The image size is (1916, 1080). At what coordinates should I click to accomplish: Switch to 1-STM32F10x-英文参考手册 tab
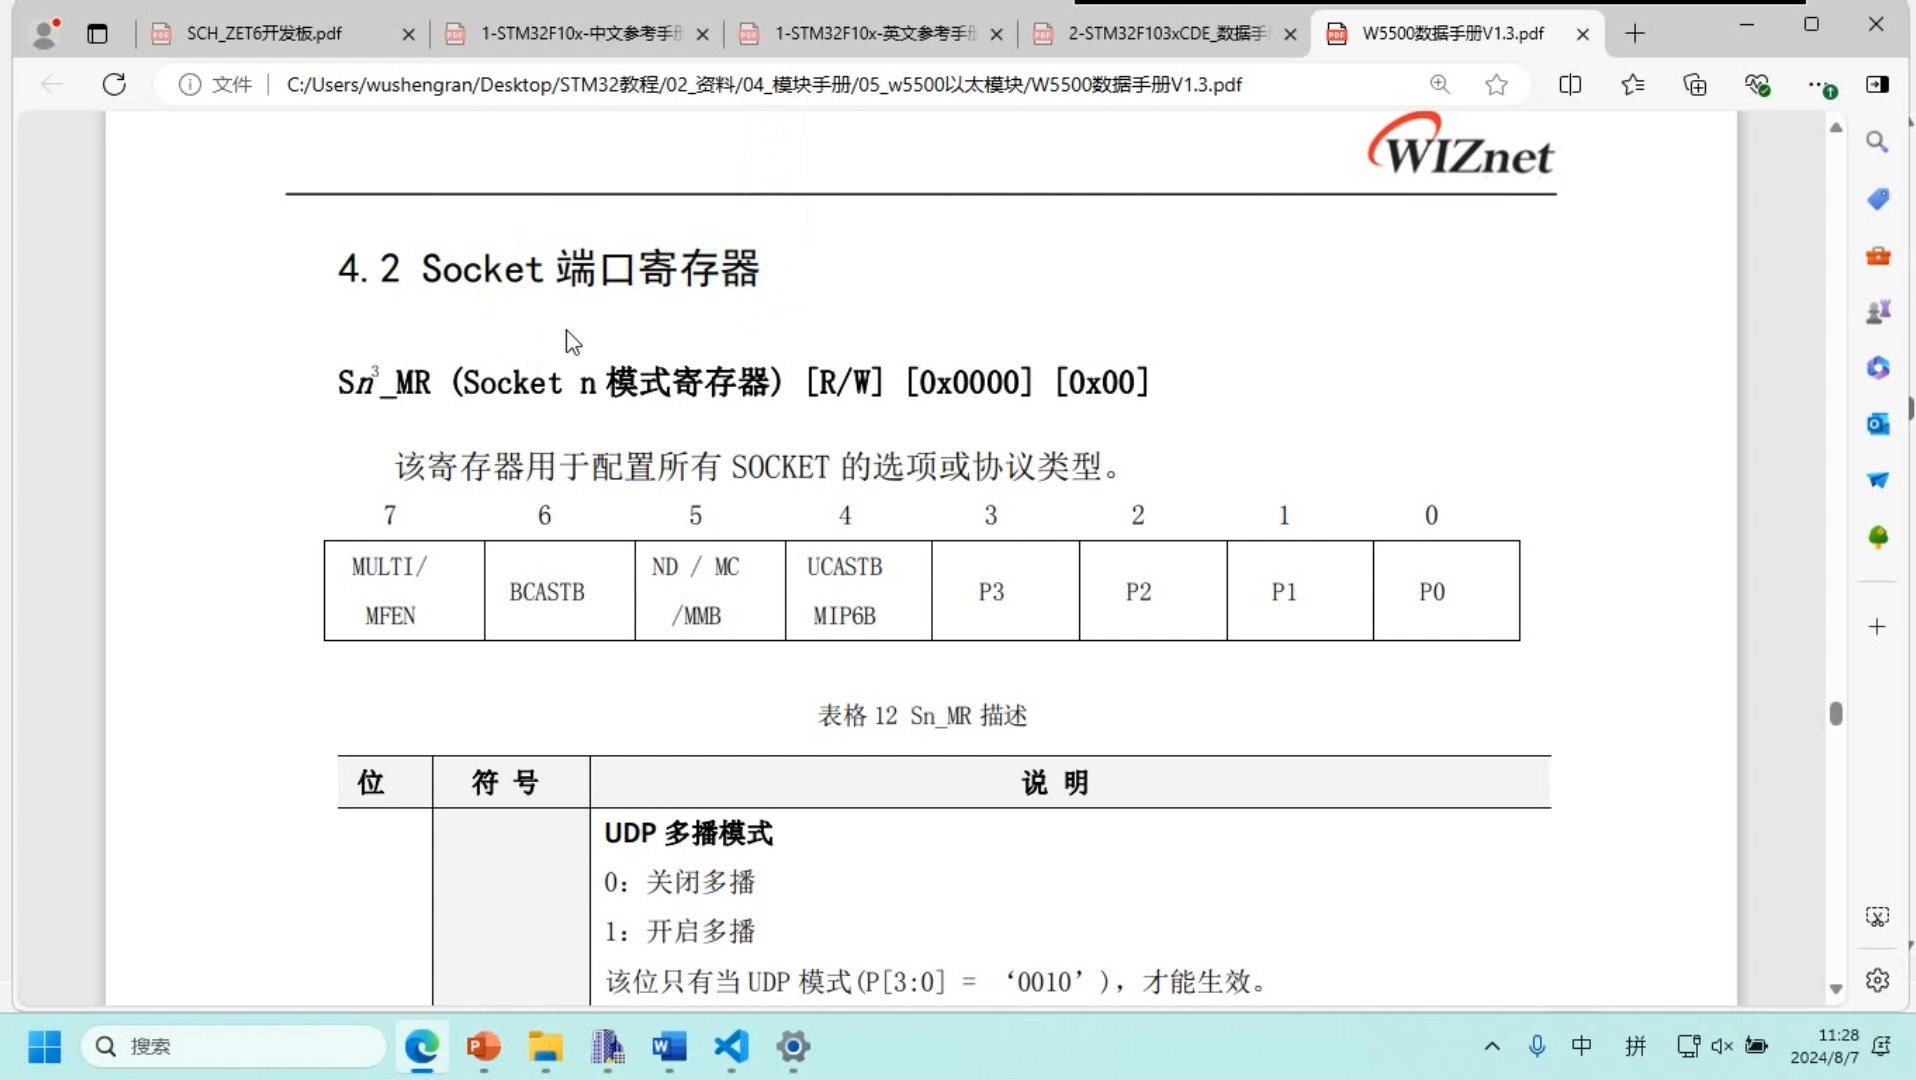(874, 34)
